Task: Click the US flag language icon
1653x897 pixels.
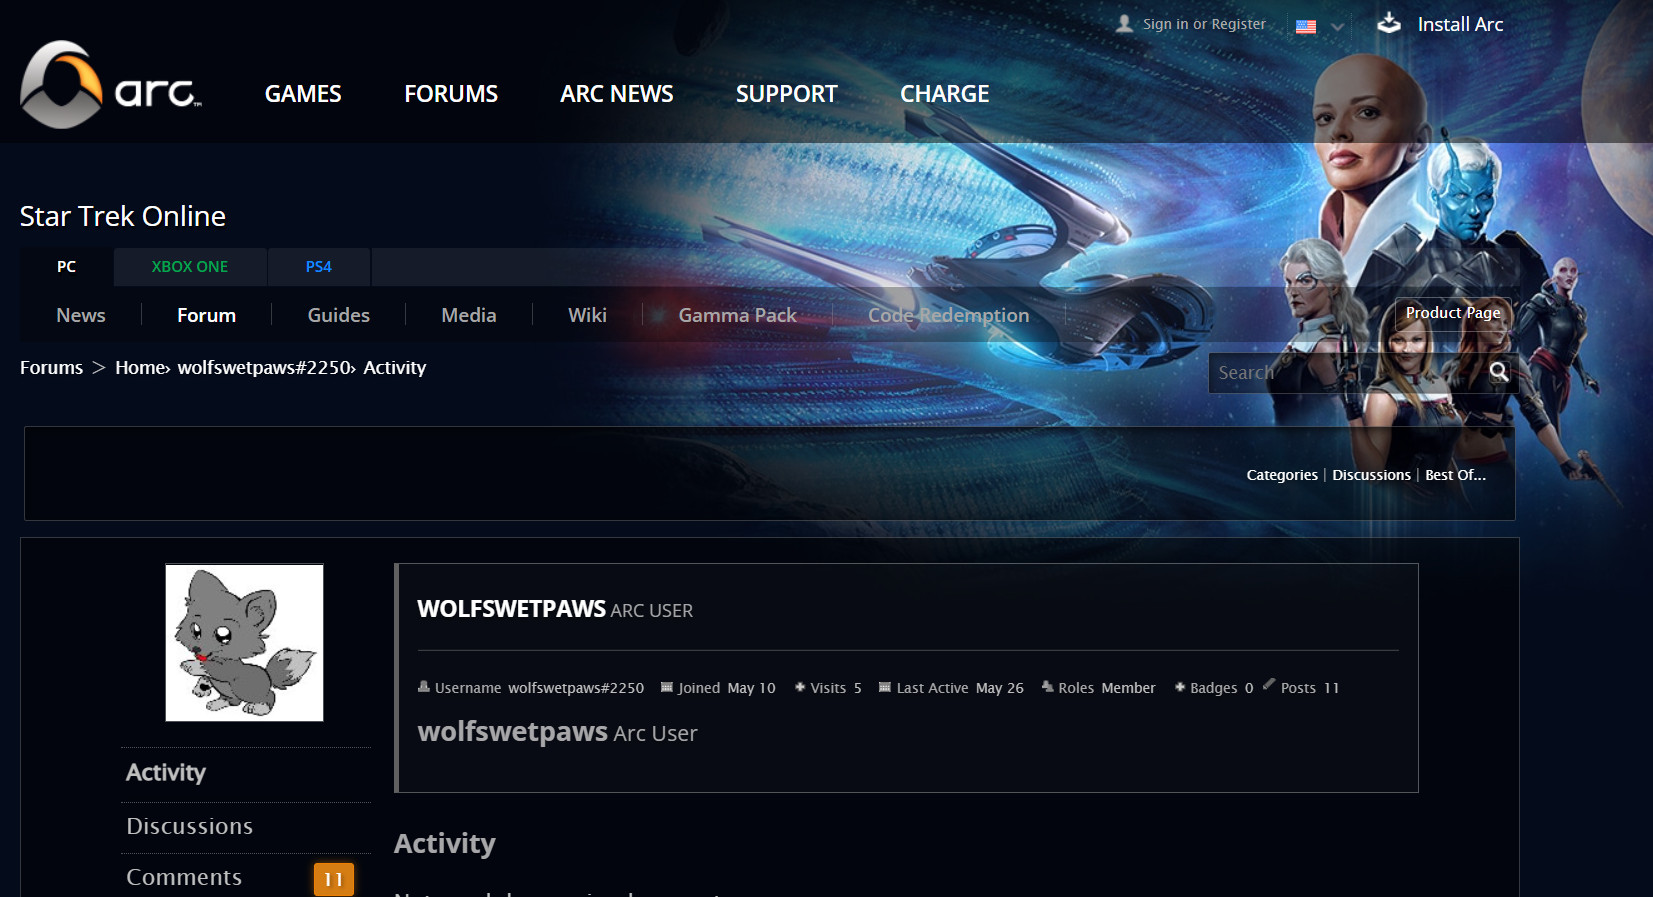Action: tap(1306, 27)
